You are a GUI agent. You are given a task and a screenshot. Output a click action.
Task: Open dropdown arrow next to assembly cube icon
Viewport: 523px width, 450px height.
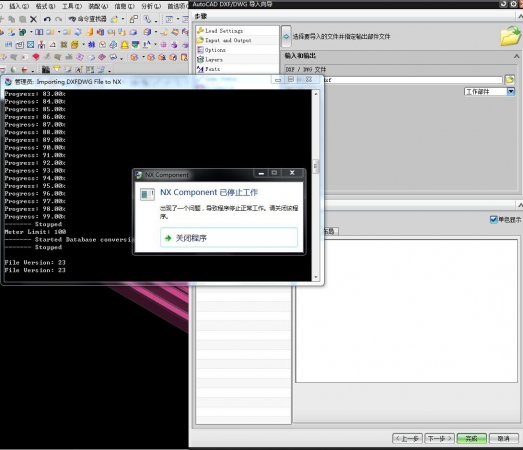tap(143, 57)
